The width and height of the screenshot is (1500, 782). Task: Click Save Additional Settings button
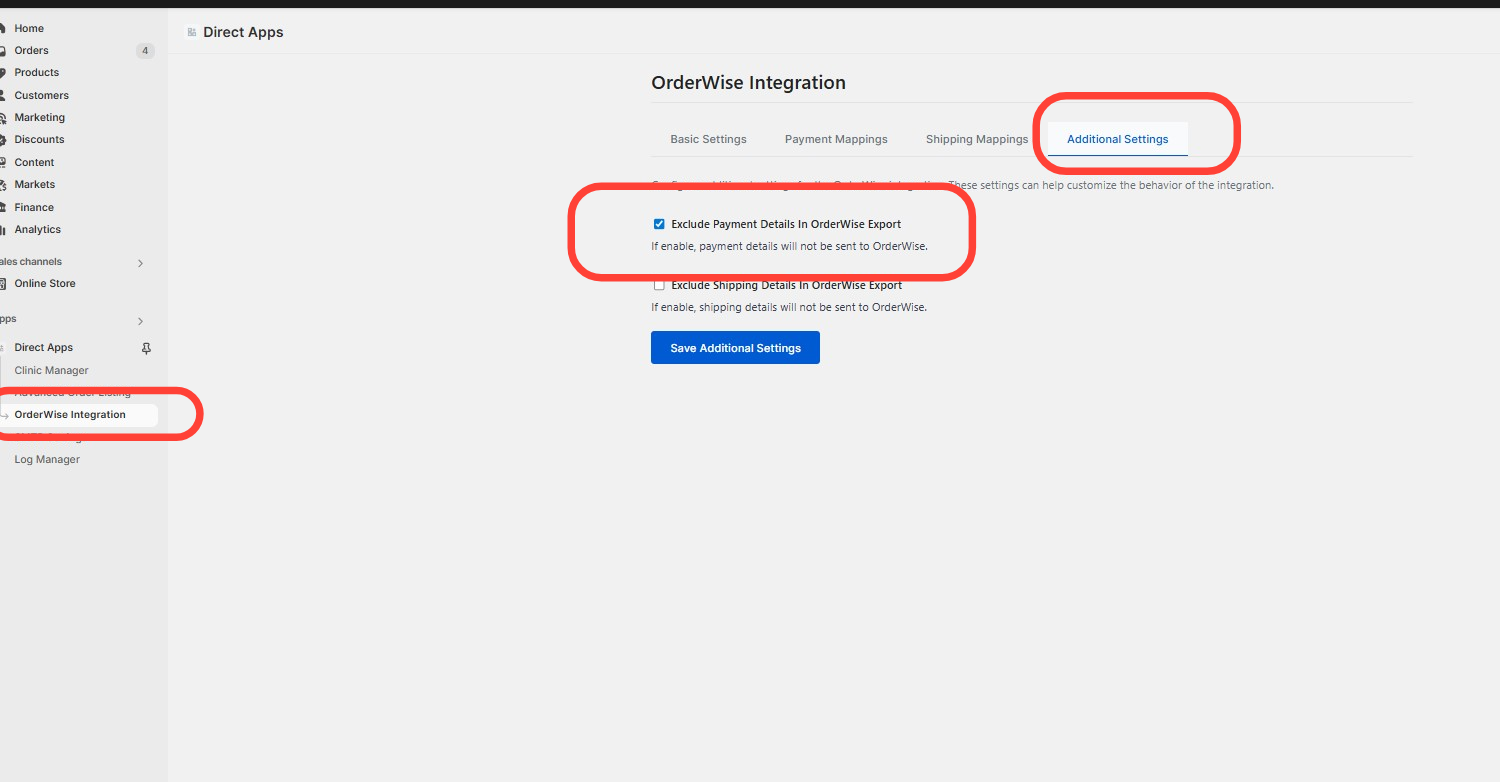click(735, 348)
